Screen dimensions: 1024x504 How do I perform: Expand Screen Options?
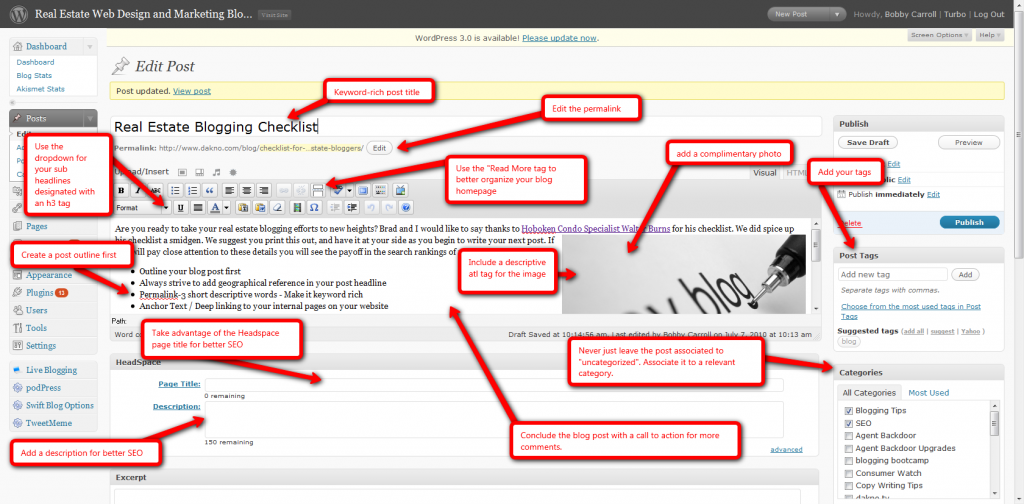pos(939,35)
